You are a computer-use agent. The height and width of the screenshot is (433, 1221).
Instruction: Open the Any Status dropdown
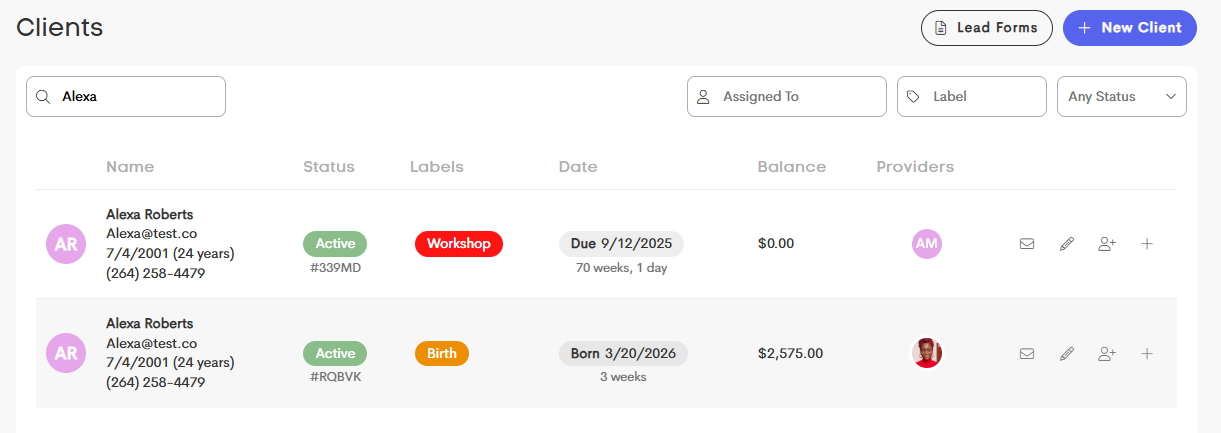pyautogui.click(x=1122, y=97)
